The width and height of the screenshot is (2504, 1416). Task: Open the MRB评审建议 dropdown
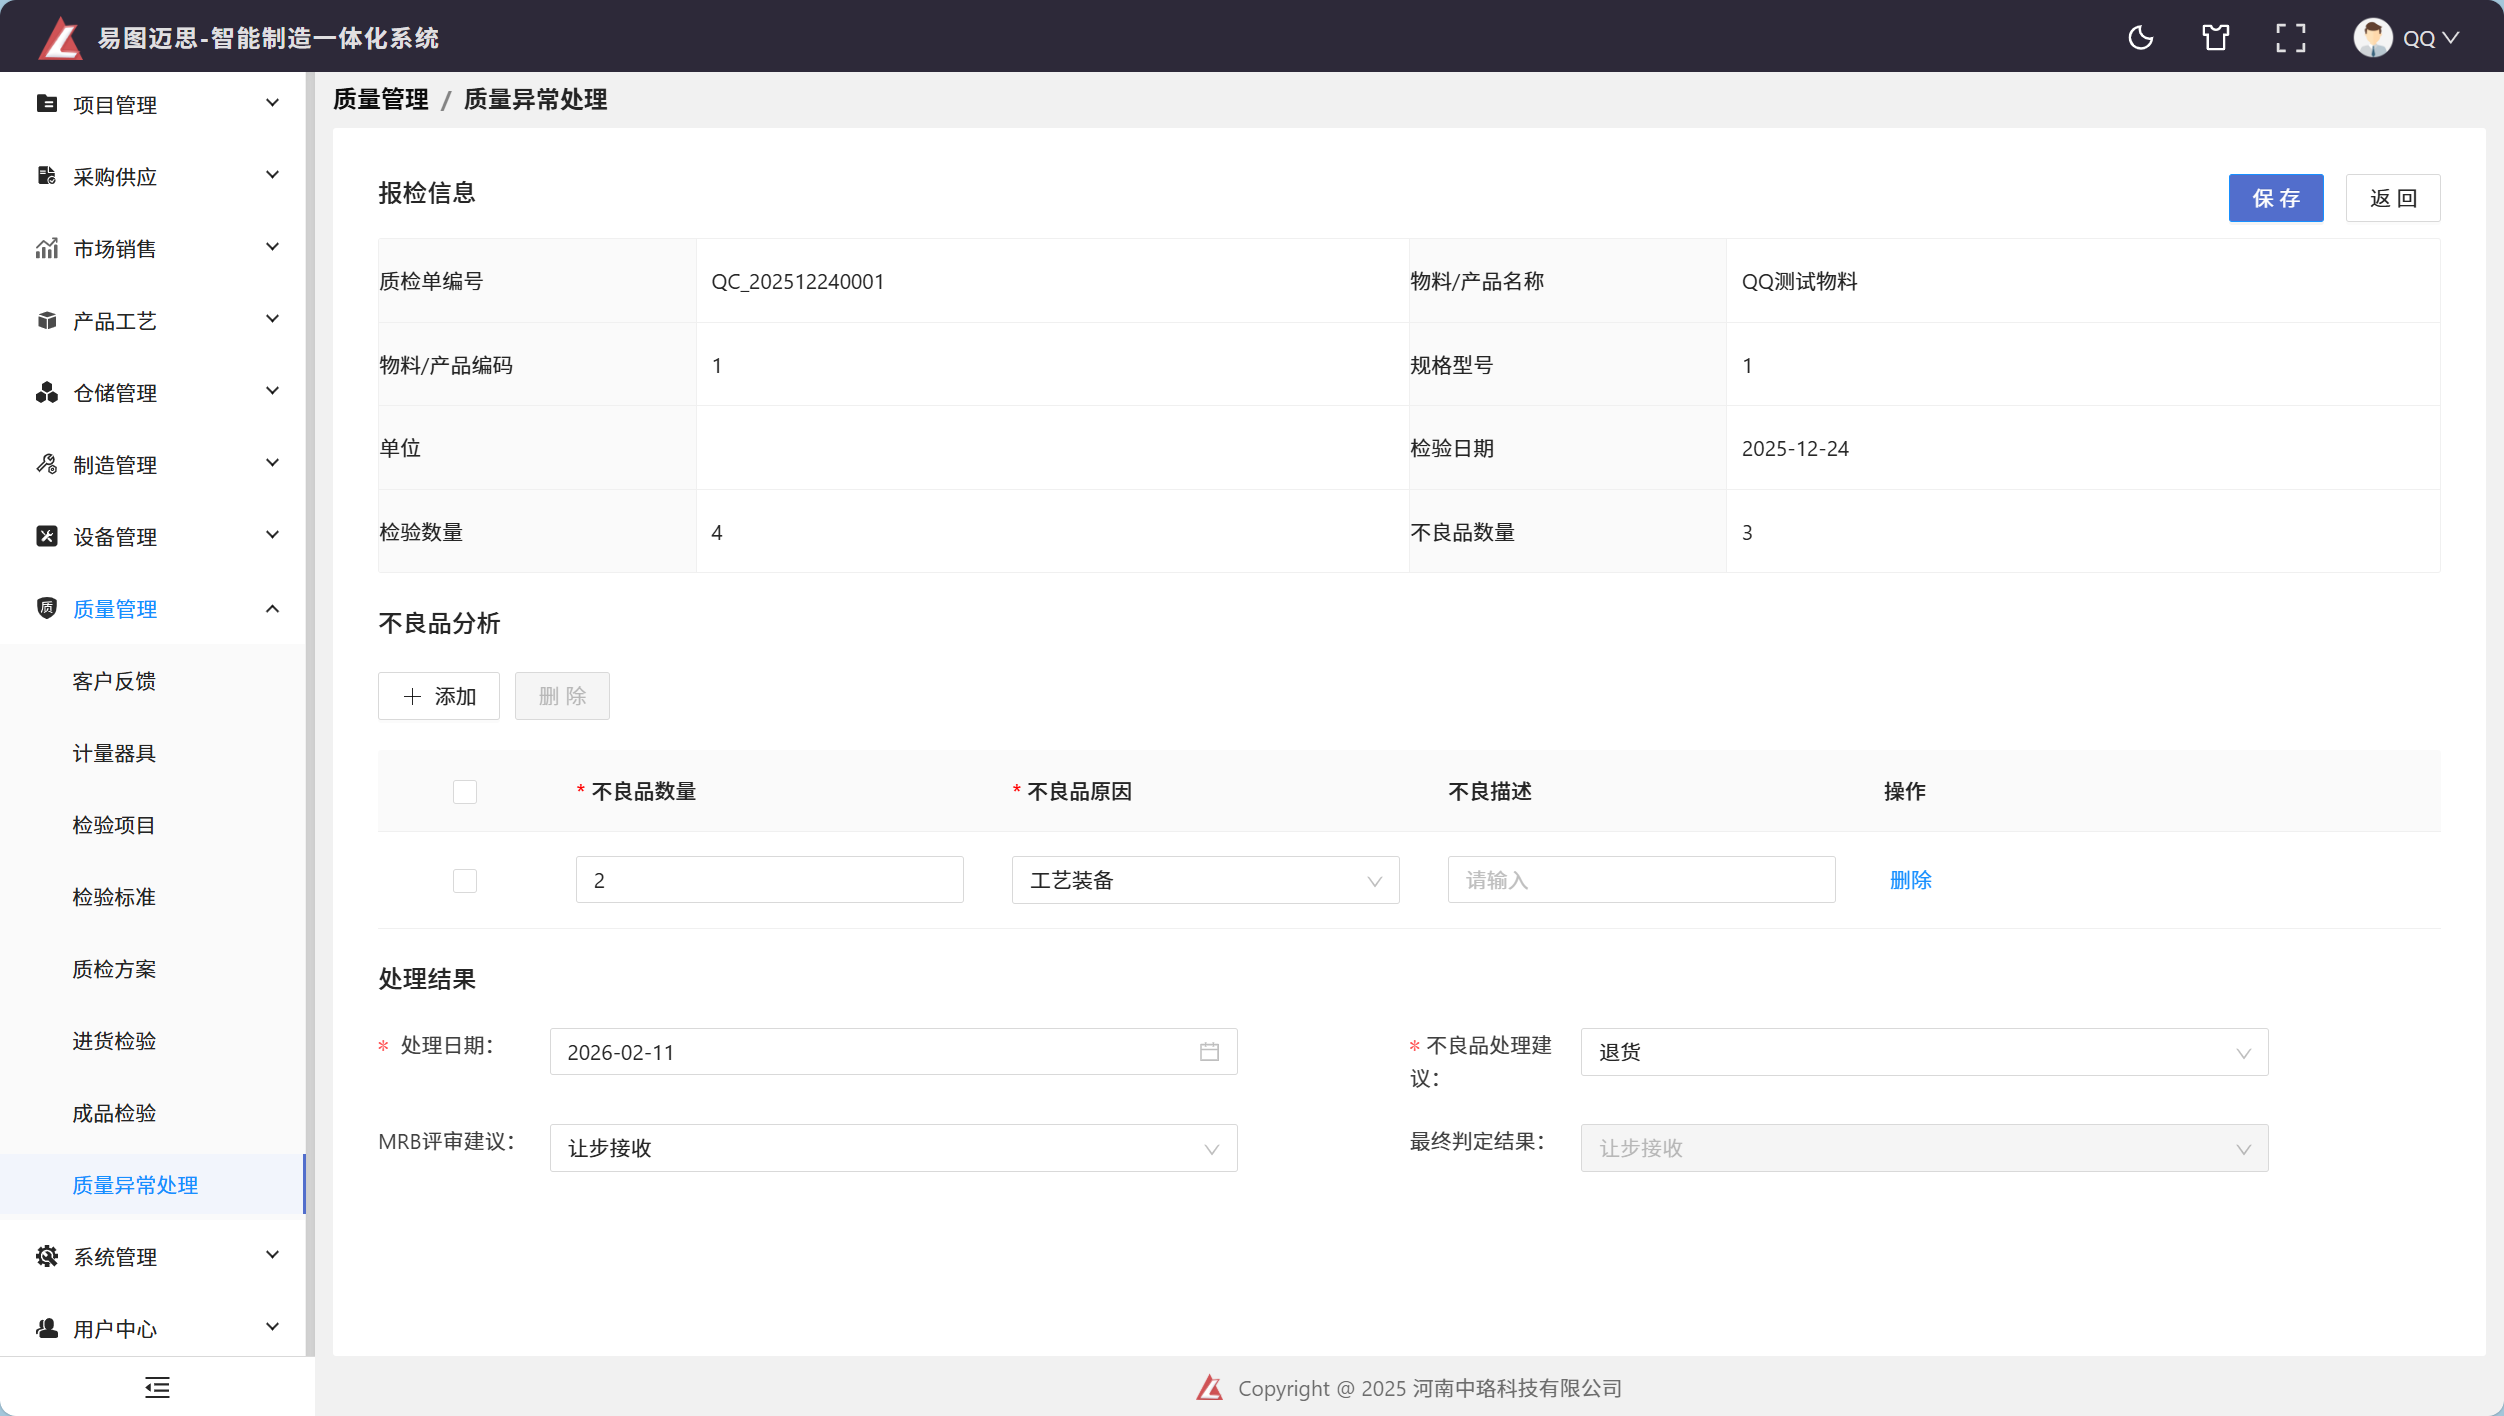pyautogui.click(x=893, y=1148)
